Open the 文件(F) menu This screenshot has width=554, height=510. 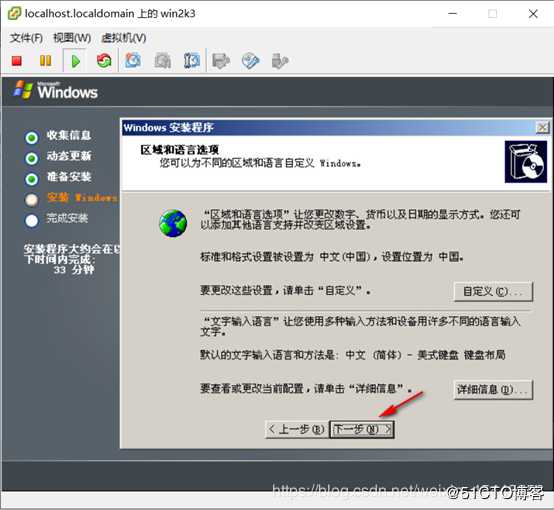click(x=26, y=38)
